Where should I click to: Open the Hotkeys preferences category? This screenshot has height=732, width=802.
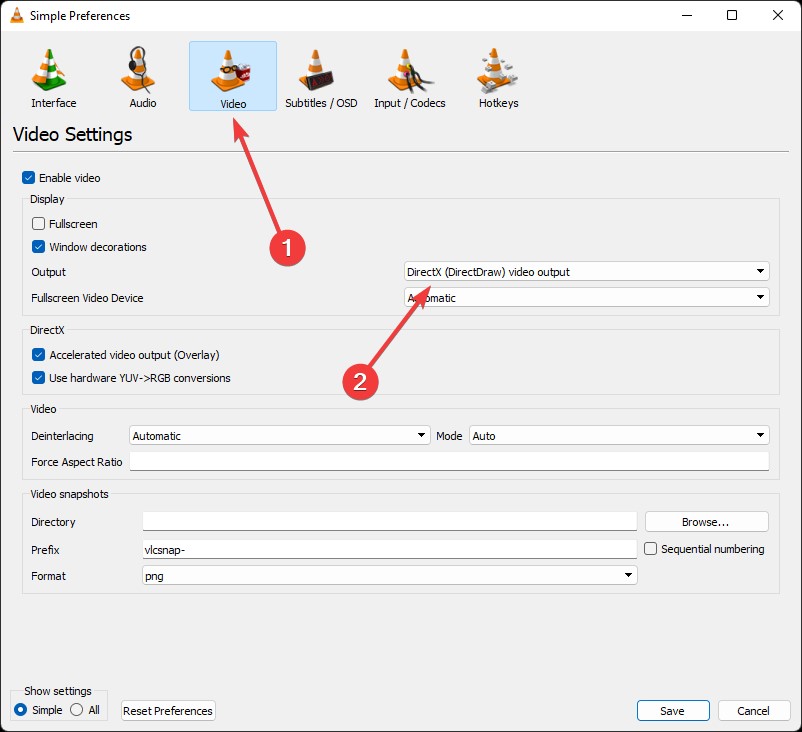click(498, 77)
